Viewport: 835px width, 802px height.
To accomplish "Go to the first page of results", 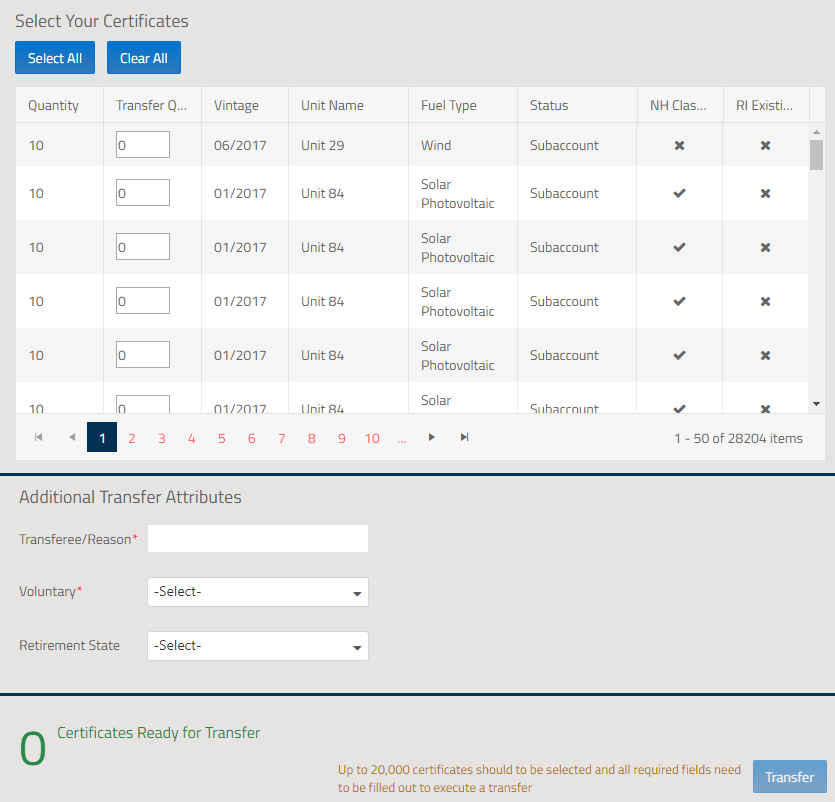I will click(x=39, y=438).
